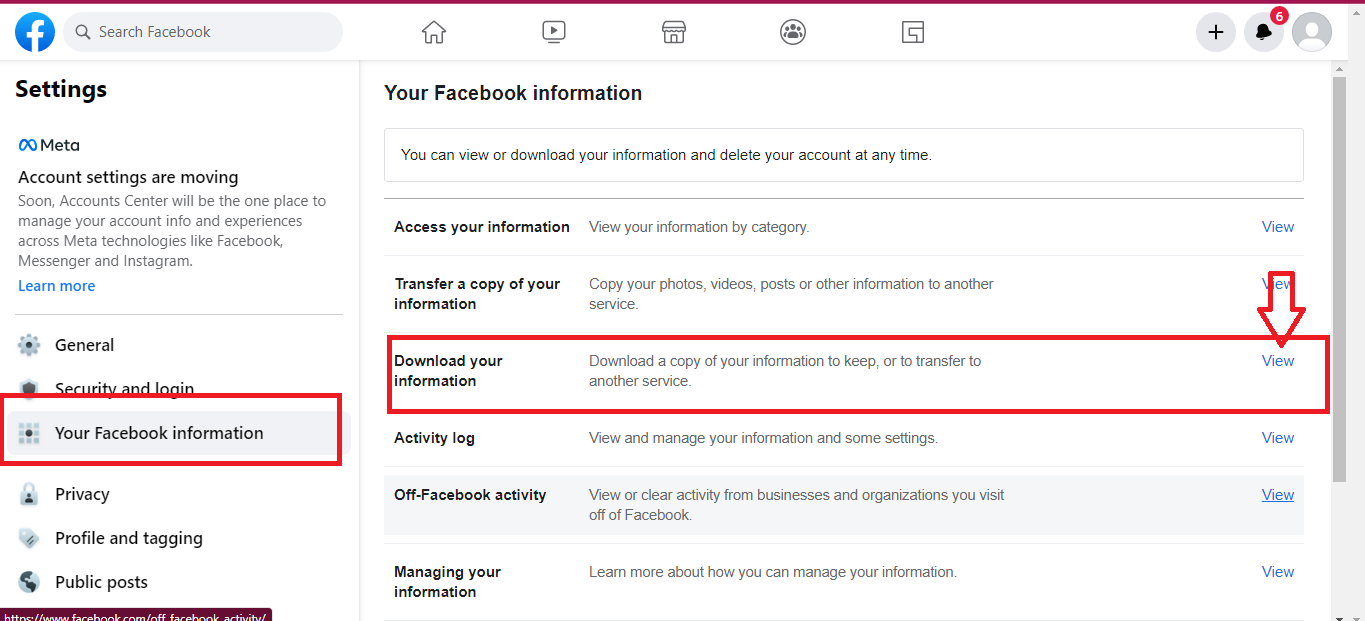Open the profile avatar account menu
This screenshot has height=621, width=1365.
[x=1312, y=32]
